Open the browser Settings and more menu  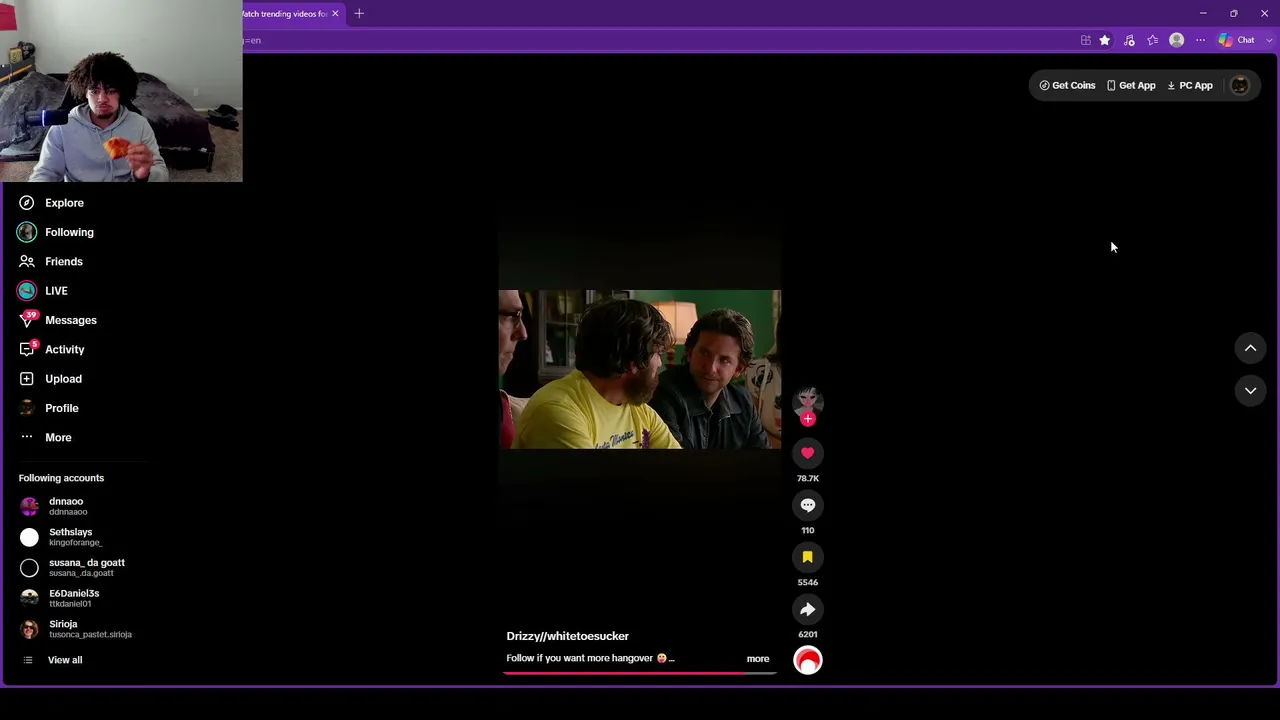pos(1201,40)
